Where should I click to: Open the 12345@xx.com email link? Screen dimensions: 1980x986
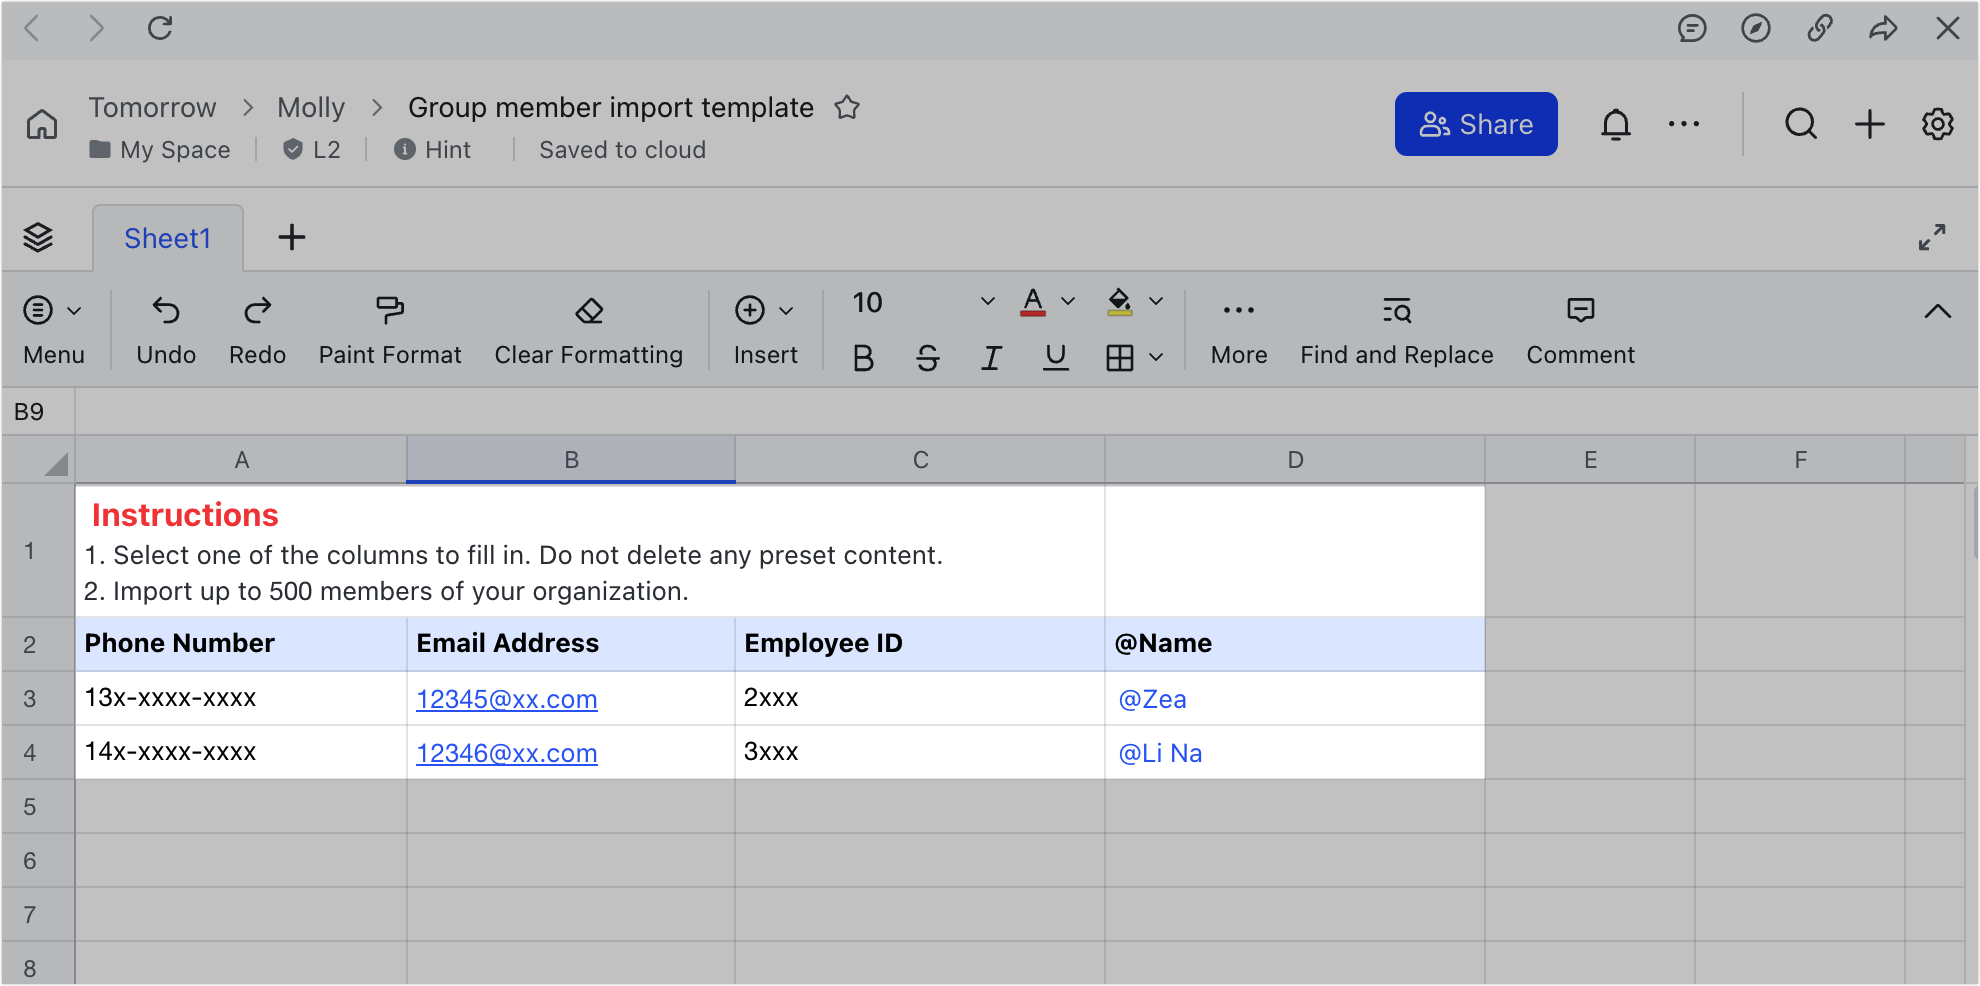click(506, 699)
